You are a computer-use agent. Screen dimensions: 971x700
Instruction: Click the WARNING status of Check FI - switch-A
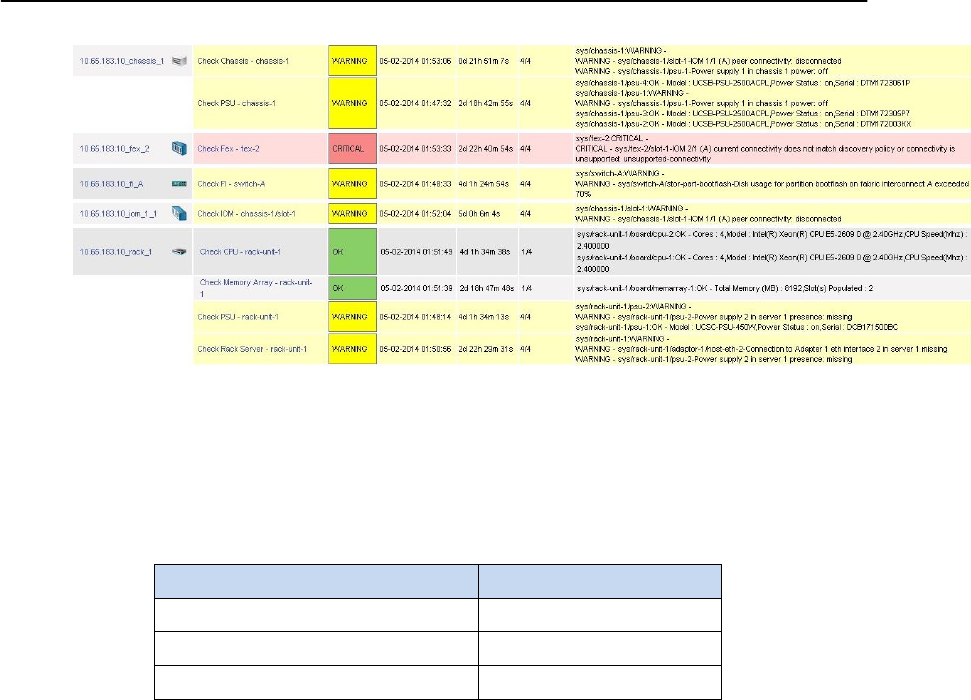(352, 184)
